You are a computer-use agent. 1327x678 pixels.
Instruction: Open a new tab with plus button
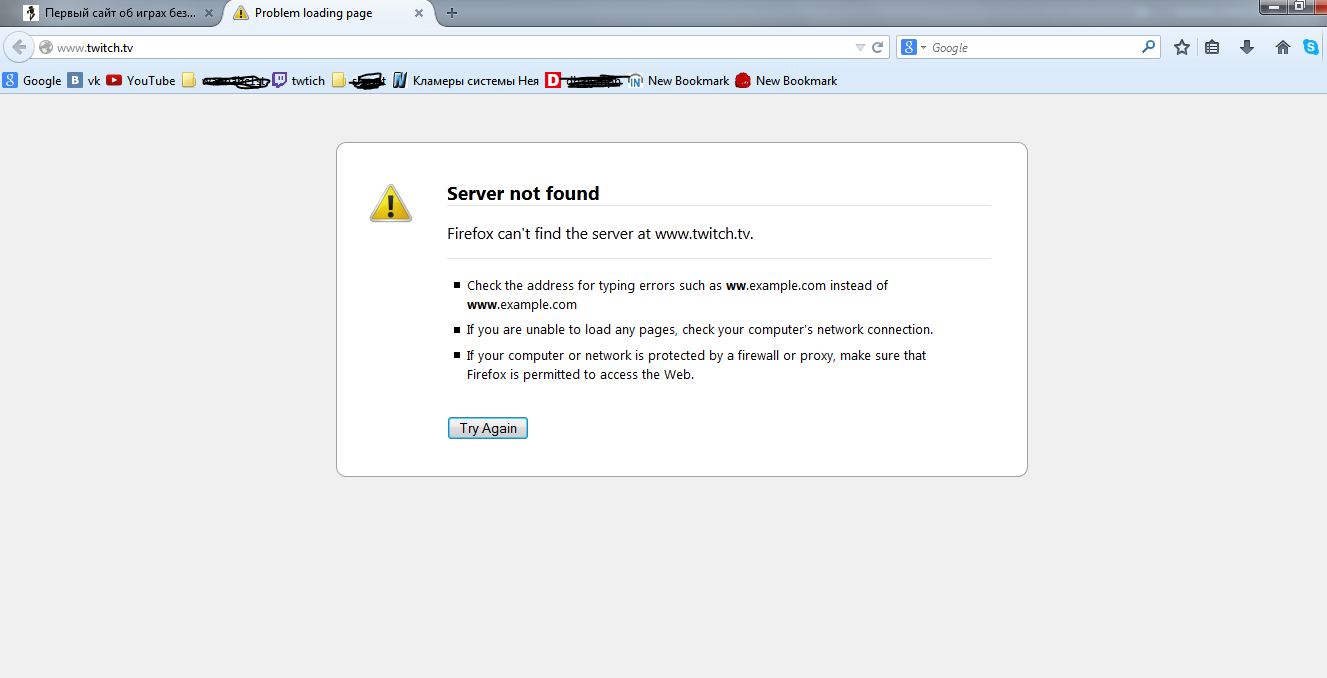(x=452, y=13)
